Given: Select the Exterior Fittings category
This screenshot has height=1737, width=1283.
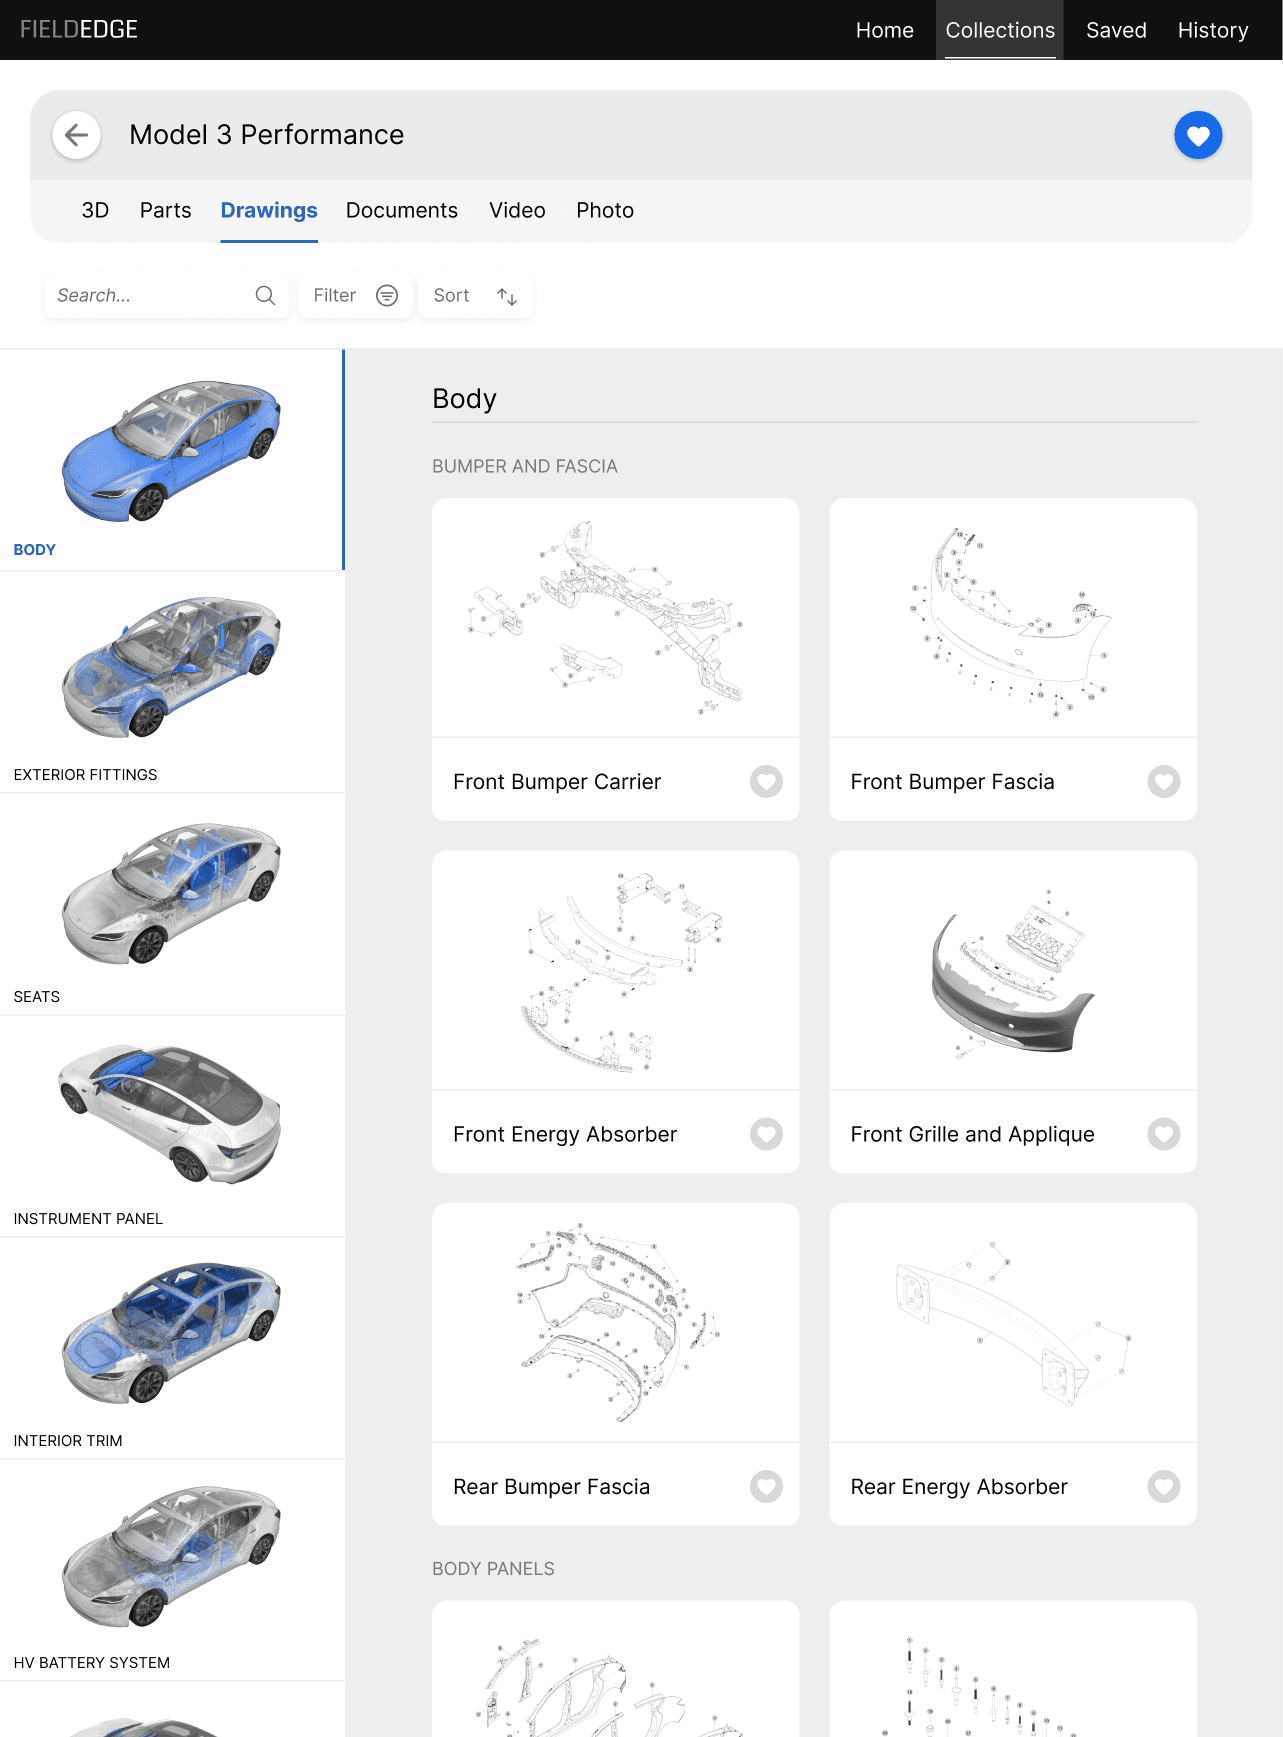Looking at the screenshot, I should click(172, 682).
